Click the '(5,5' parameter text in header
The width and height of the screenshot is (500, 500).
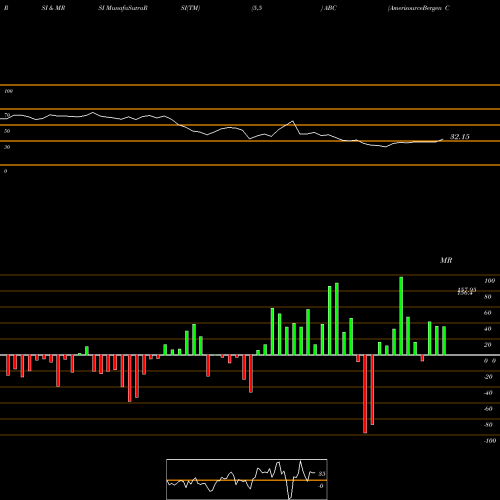click(x=257, y=8)
